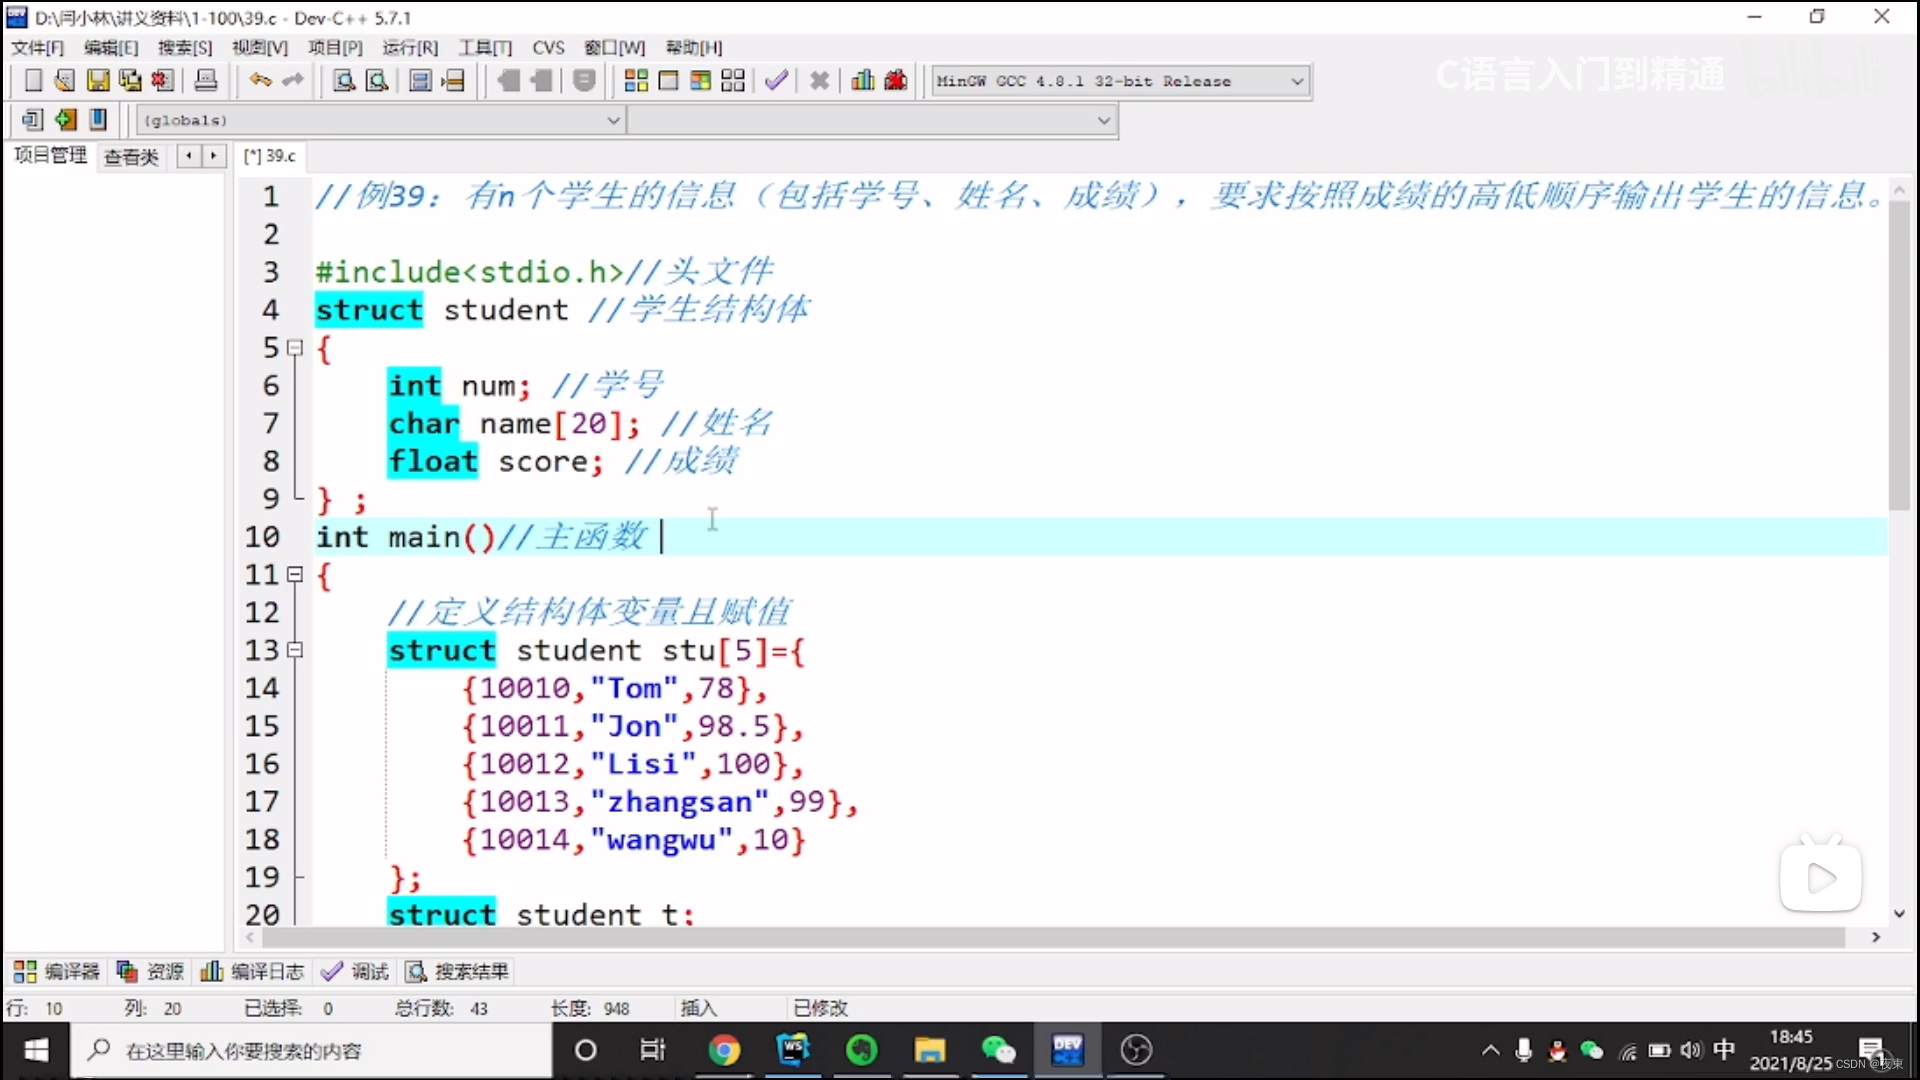Click the Compile icon with colored squares
Screen dimensions: 1920x1080
pos(636,81)
